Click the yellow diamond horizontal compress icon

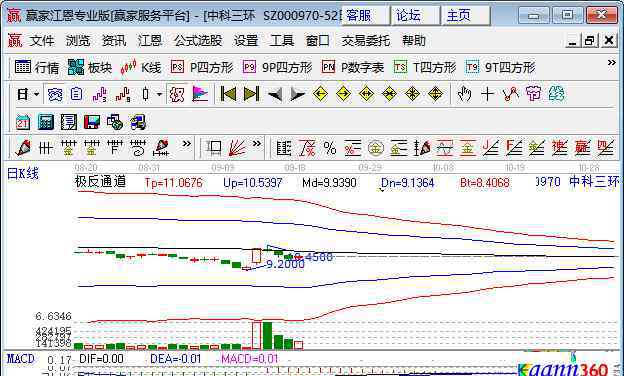pyautogui.click(x=389, y=94)
